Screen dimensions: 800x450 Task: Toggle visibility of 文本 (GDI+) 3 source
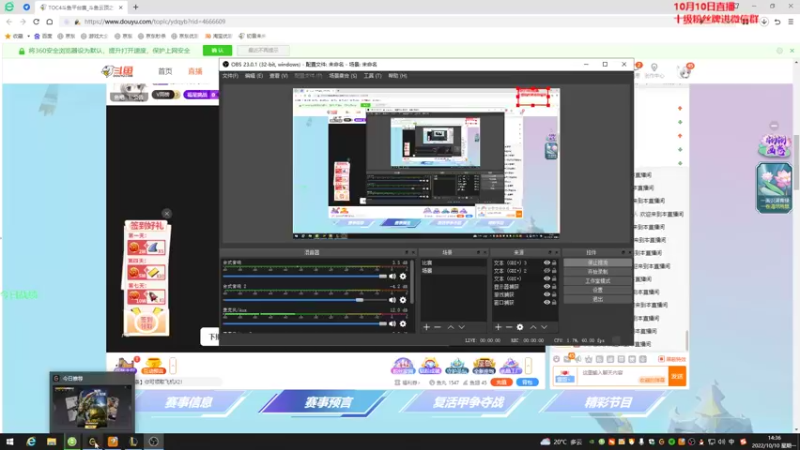tap(546, 263)
